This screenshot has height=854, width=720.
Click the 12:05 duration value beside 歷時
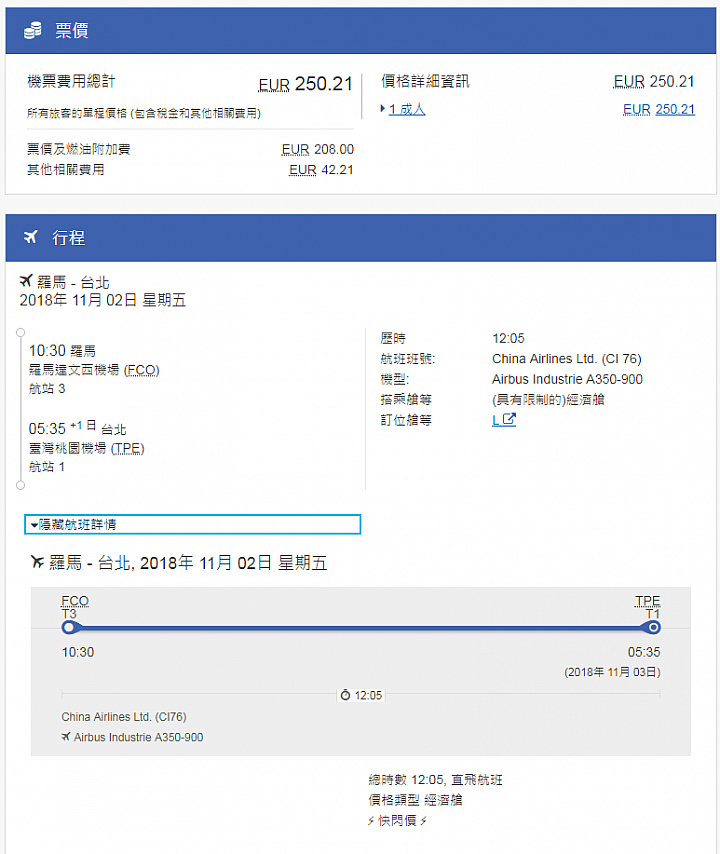[508, 338]
